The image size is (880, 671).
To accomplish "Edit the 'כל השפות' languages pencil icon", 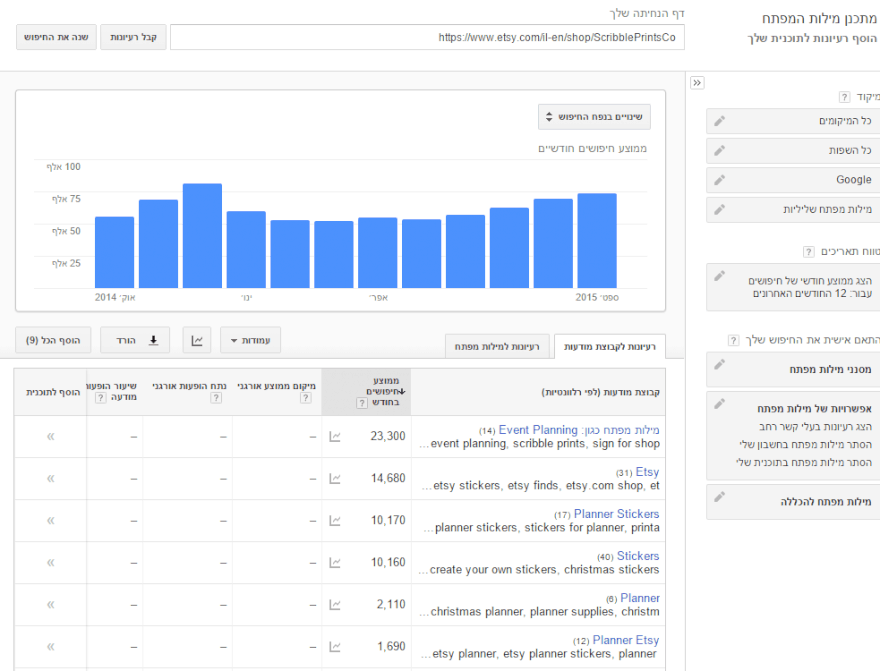I will pos(720,150).
